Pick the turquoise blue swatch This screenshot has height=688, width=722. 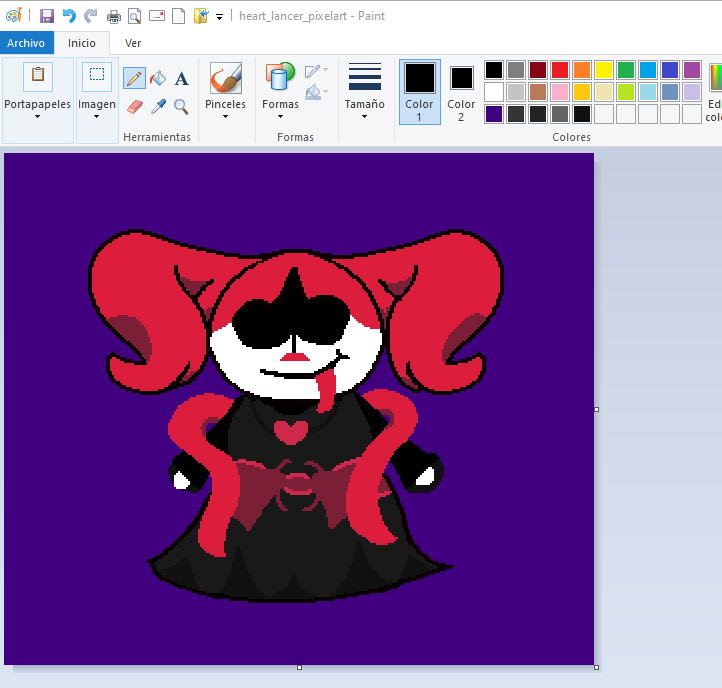tap(648, 70)
